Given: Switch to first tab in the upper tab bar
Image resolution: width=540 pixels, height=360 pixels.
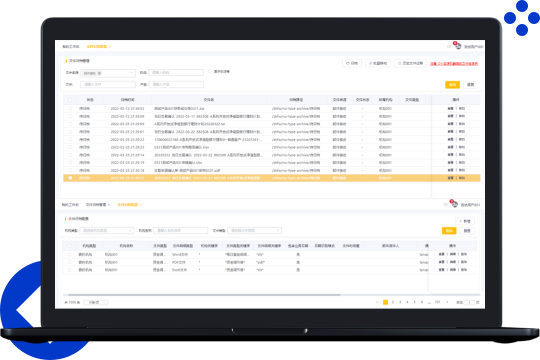Looking at the screenshot, I should [x=71, y=47].
